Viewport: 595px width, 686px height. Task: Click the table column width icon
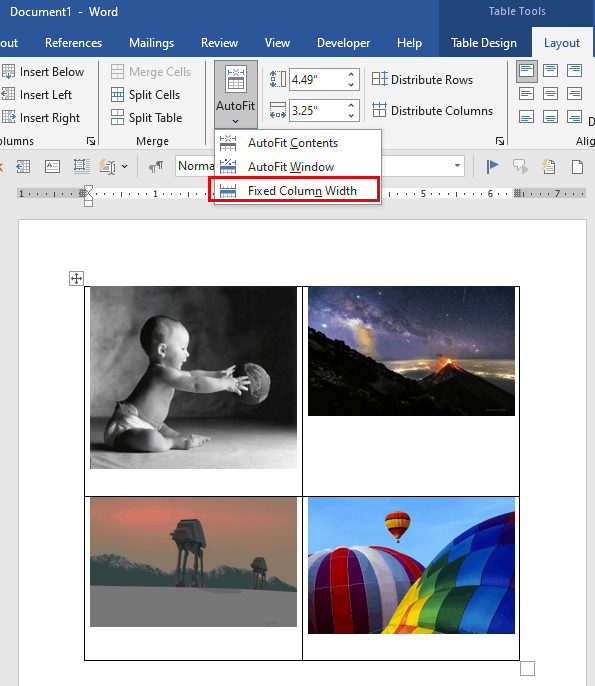278,111
